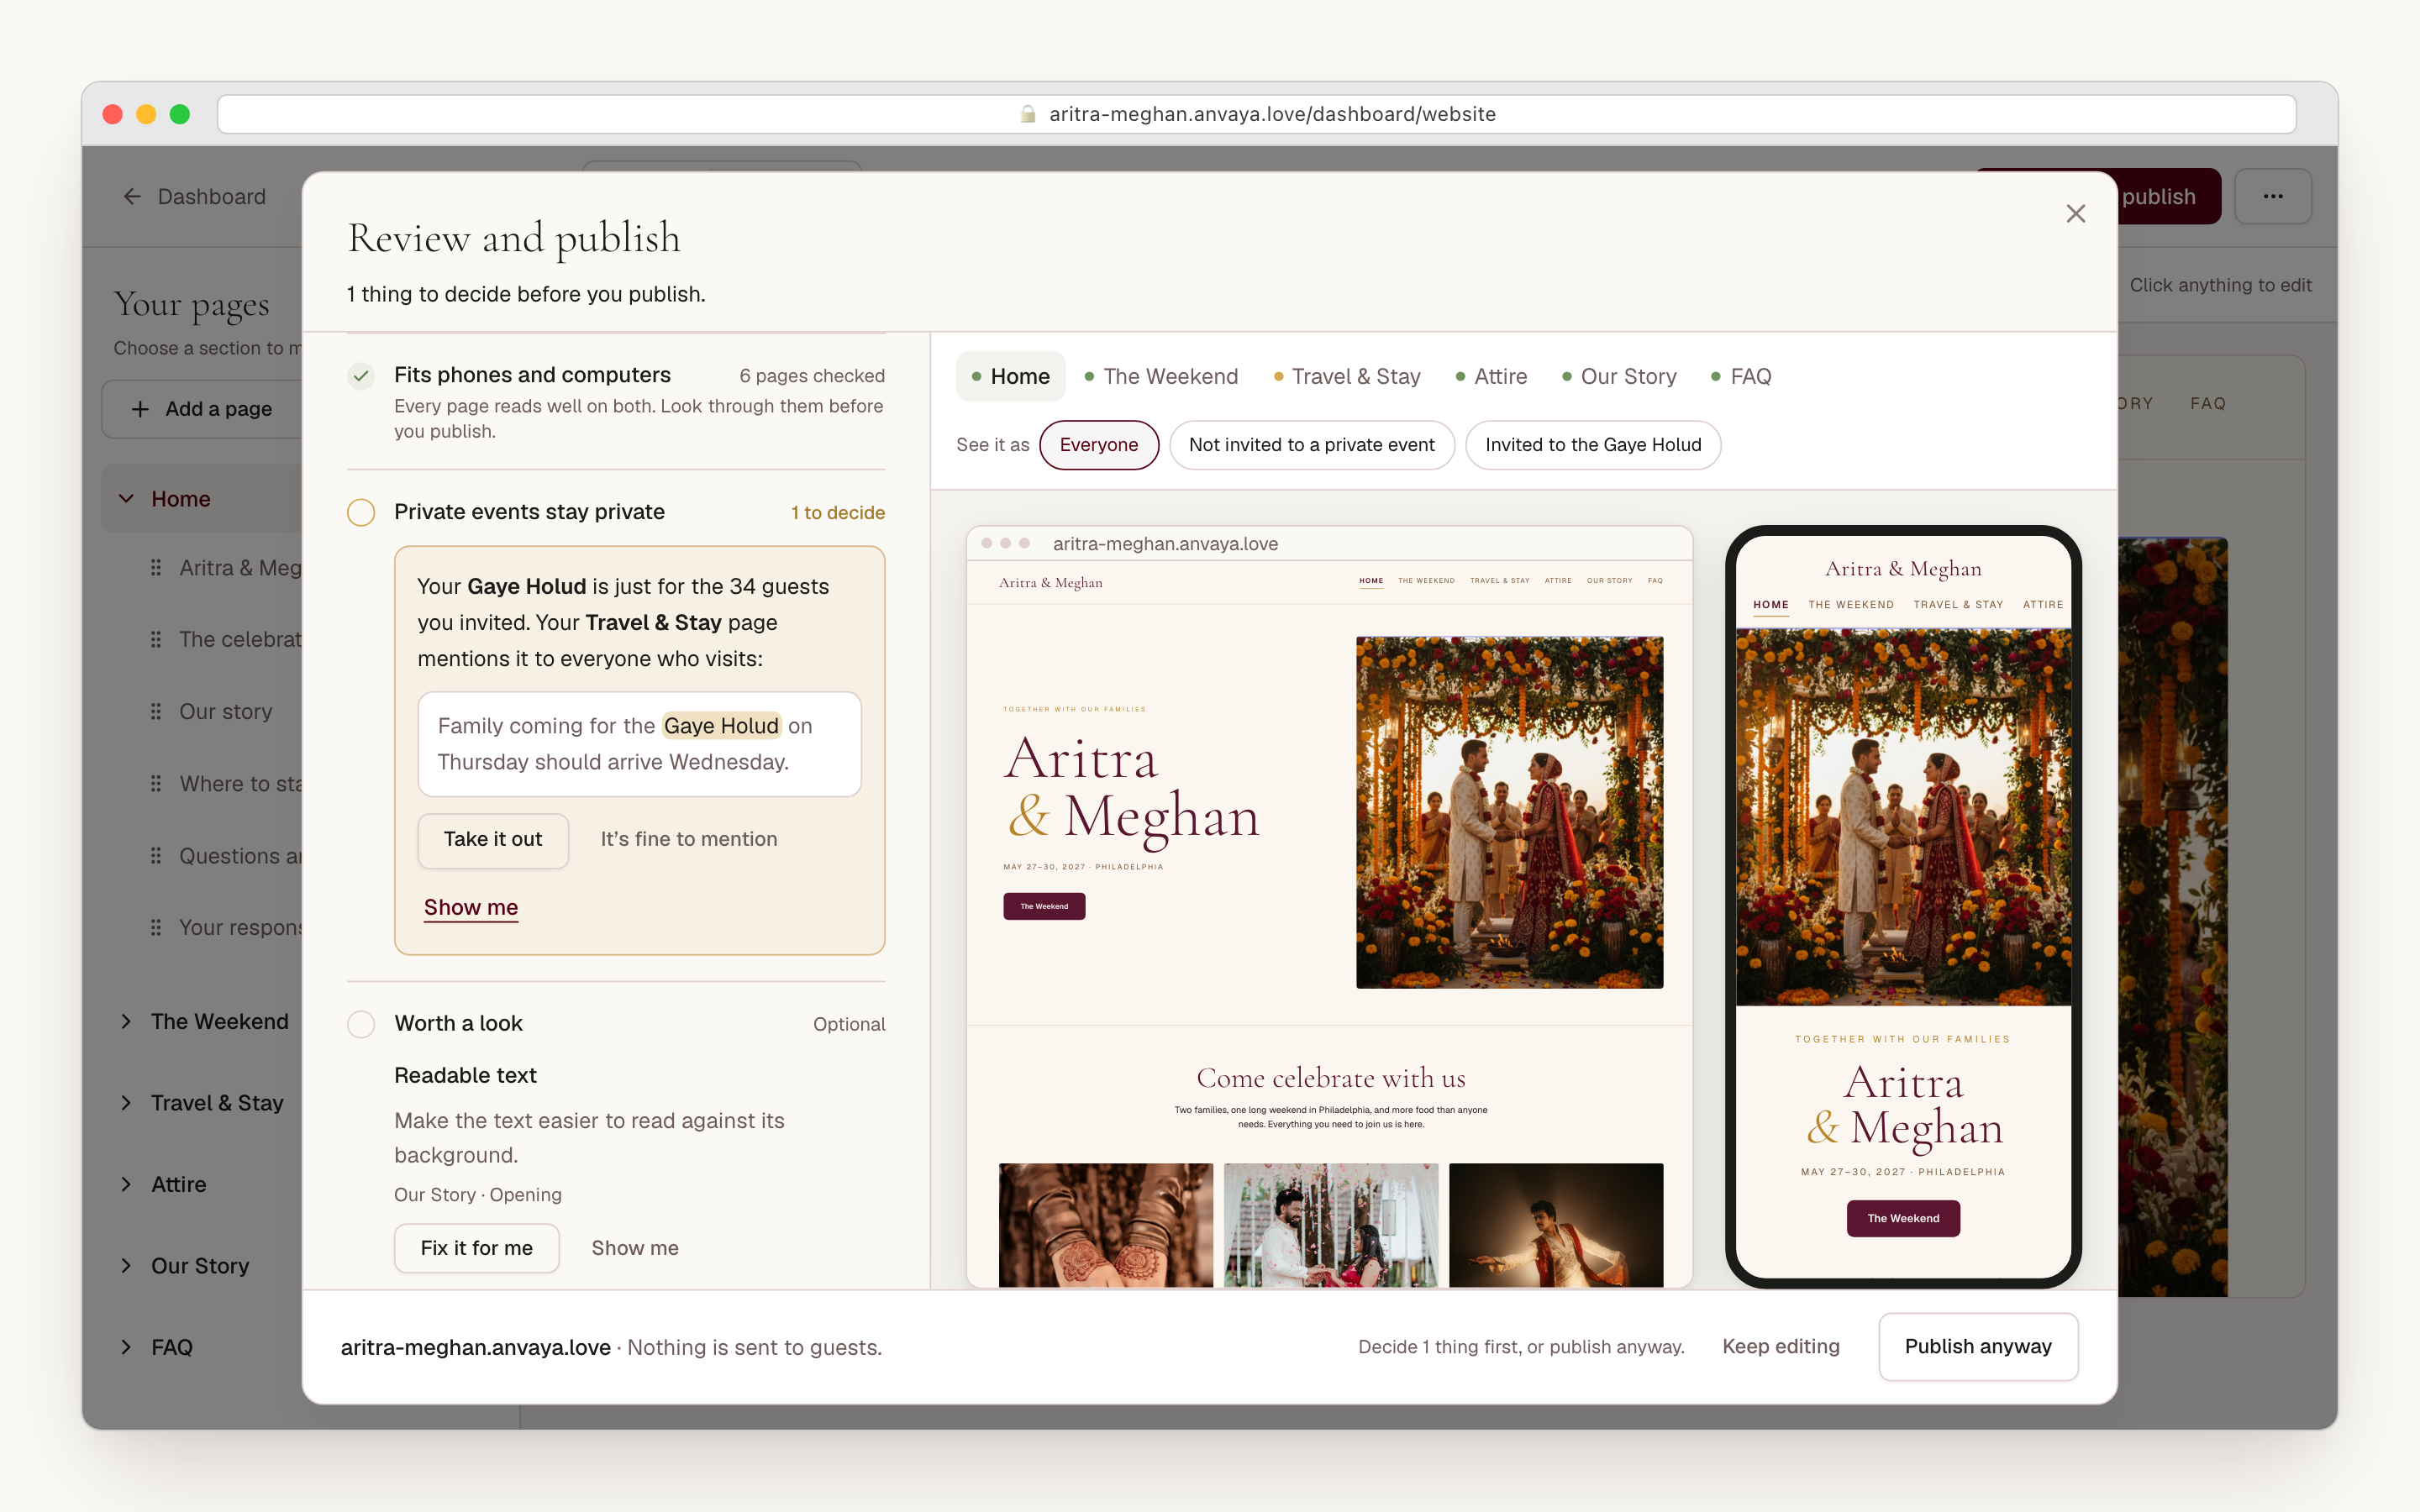View as Not invited to a private event
Viewport: 2420px width, 1512px height.
(1311, 445)
